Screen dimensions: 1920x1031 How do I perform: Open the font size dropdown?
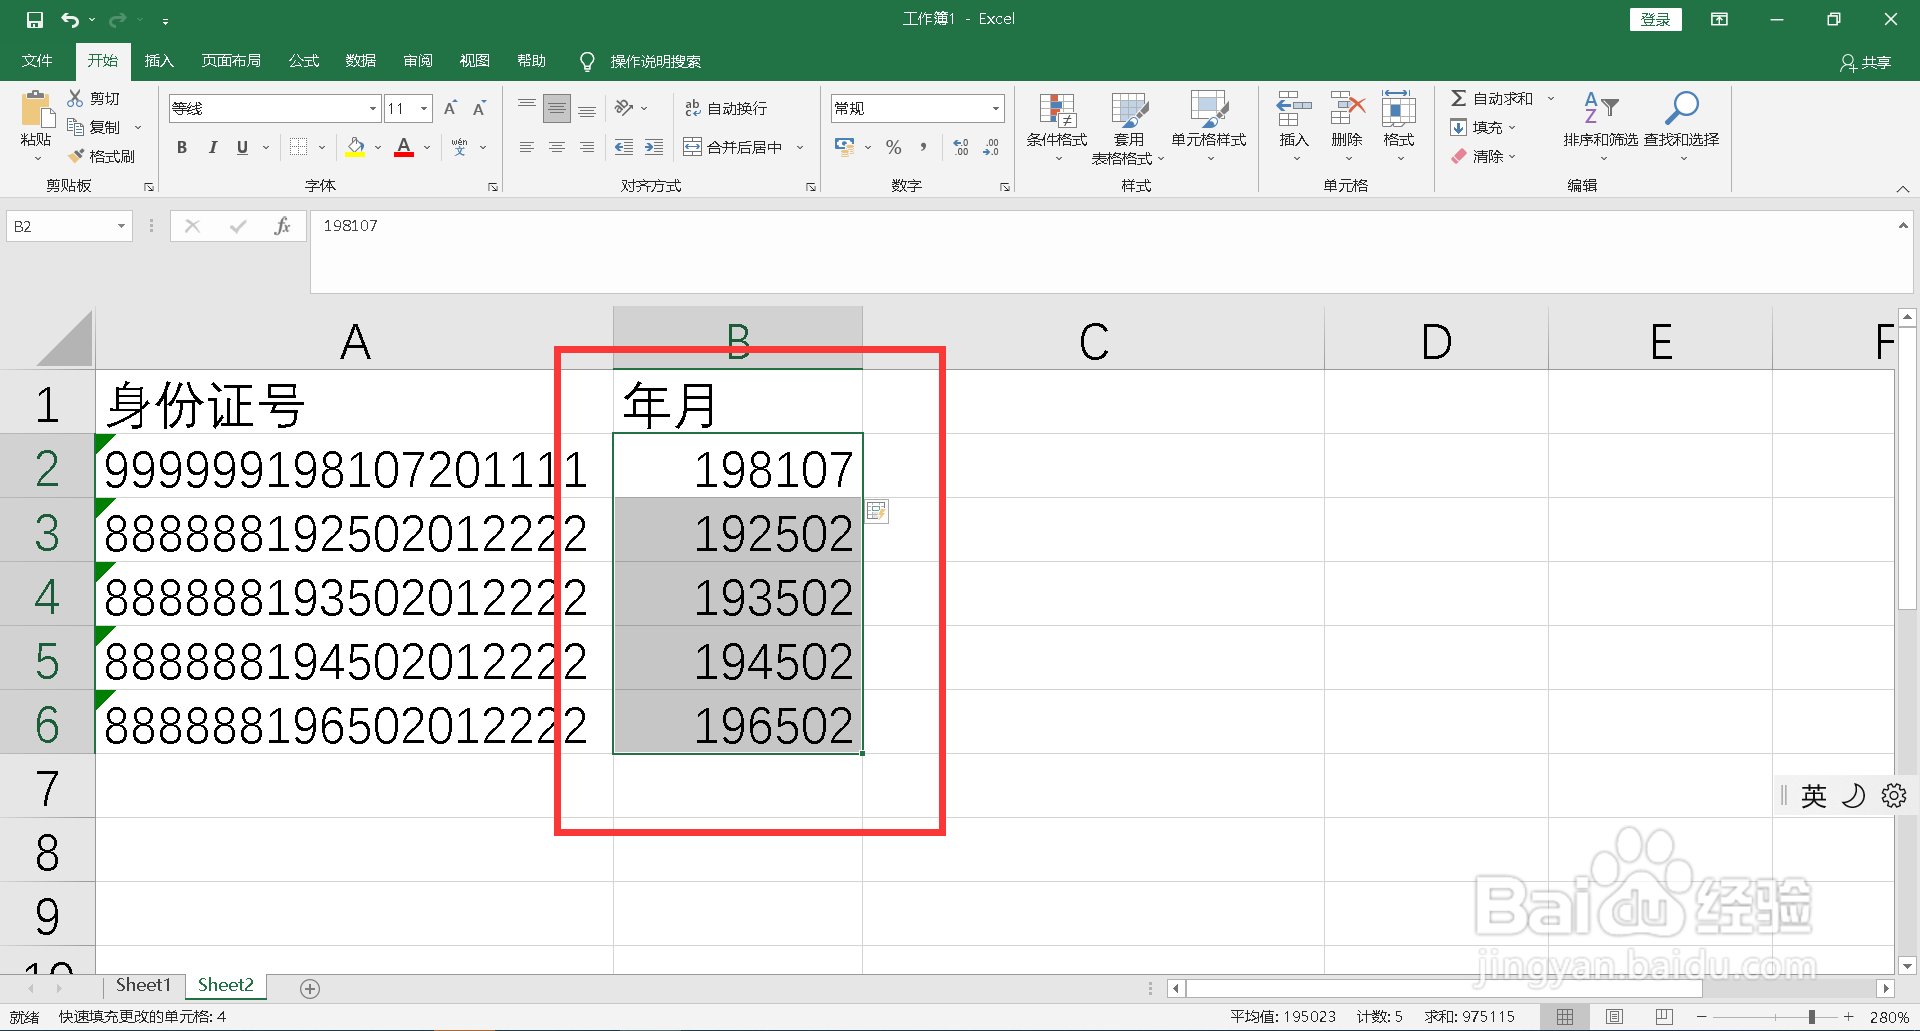coord(425,108)
